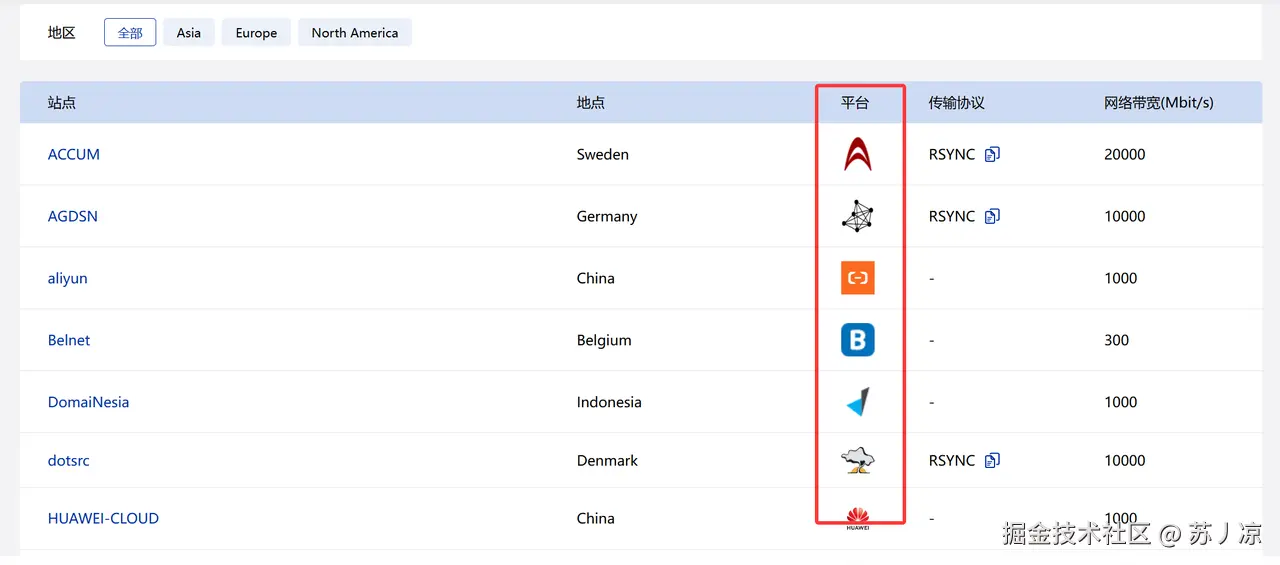Image resolution: width=1280 pixels, height=565 pixels.
Task: Click the DomaiNesia platform logo
Action: click(858, 402)
